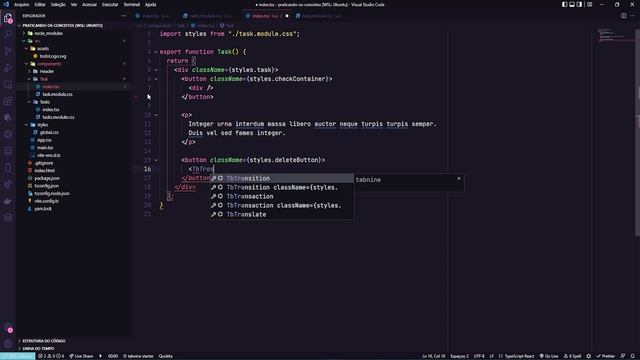Click UTF-8 encoding in status bar
The height and width of the screenshot is (360, 640).
(479, 356)
